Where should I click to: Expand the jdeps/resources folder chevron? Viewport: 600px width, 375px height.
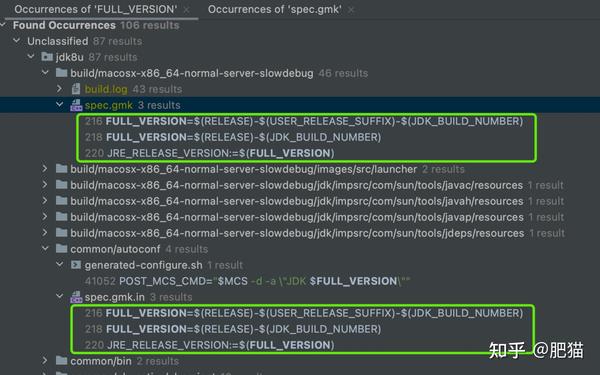point(45,233)
